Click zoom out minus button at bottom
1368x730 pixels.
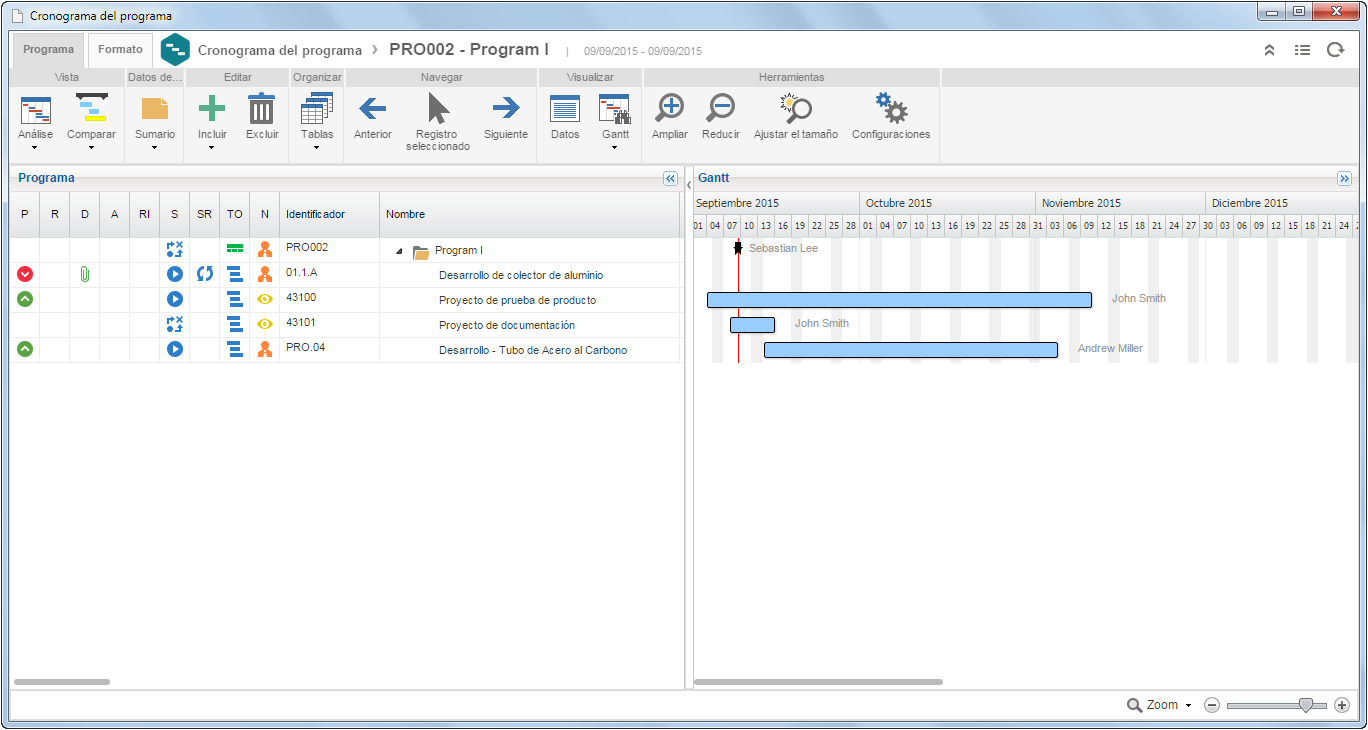(1212, 705)
